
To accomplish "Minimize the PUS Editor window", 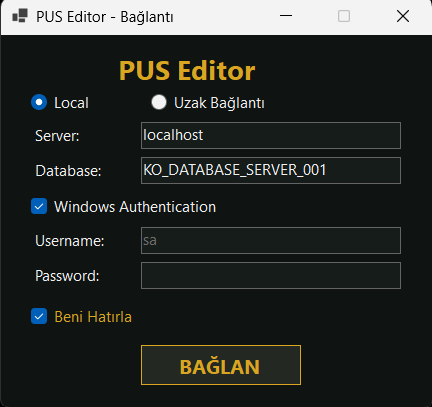I will (286, 16).
